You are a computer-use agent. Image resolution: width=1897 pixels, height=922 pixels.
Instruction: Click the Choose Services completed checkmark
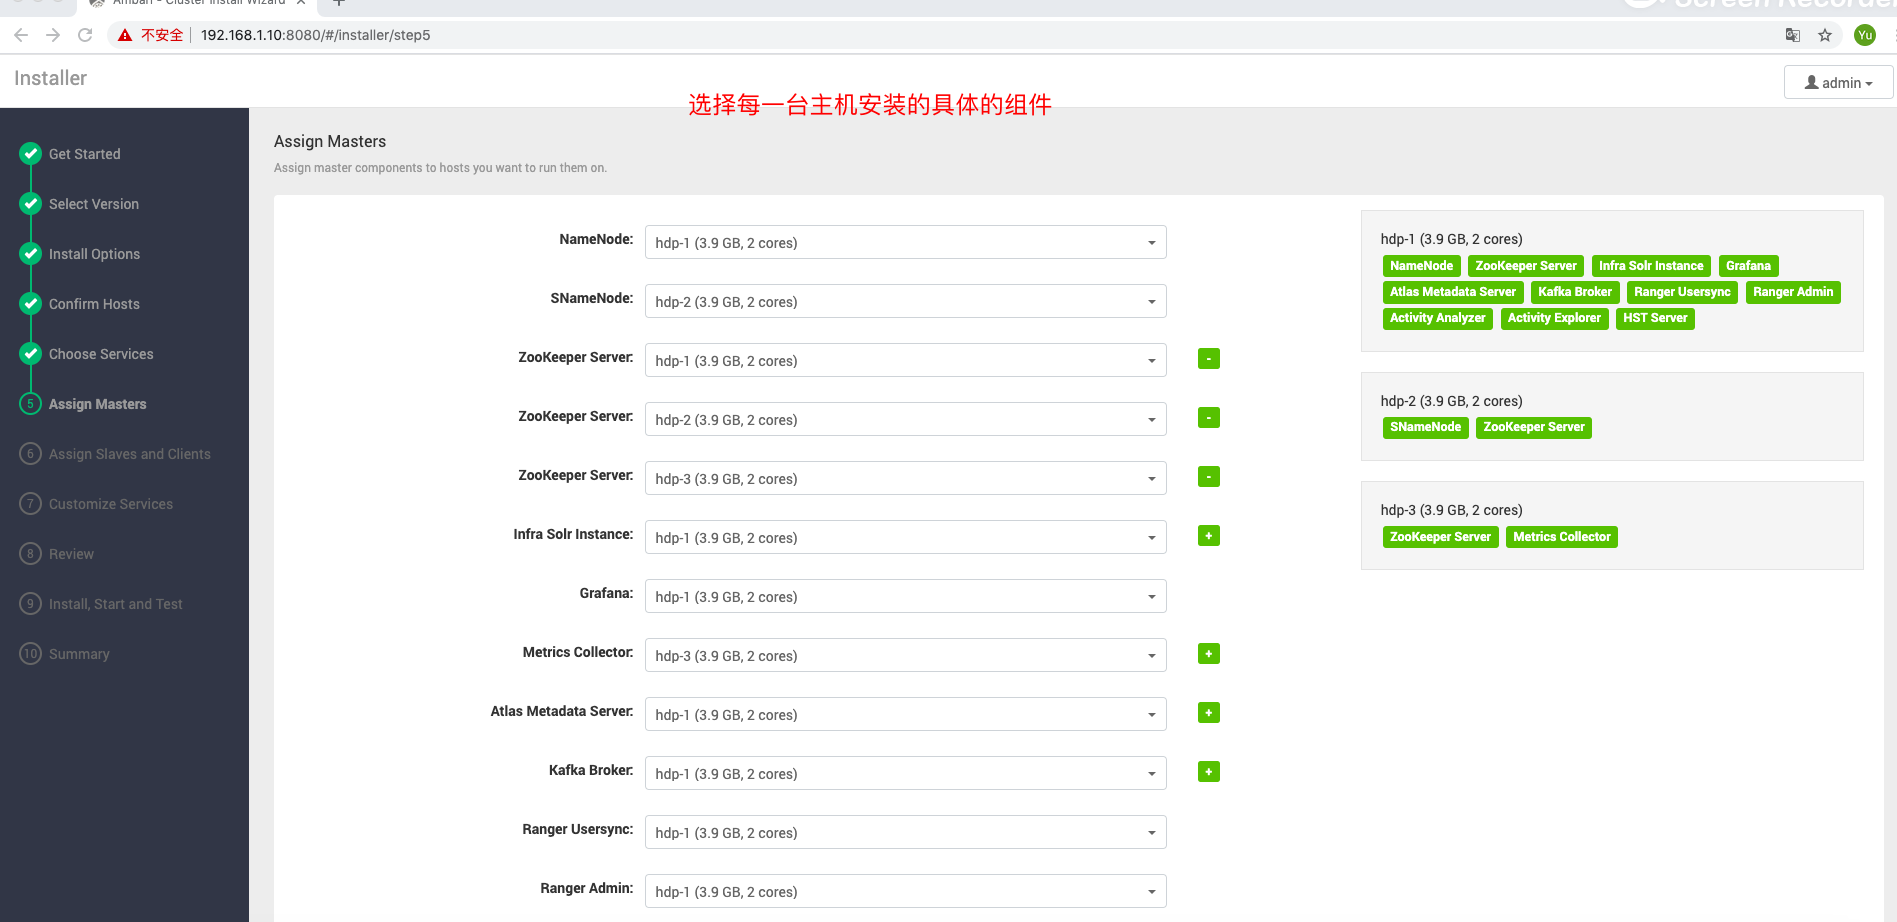[31, 353]
